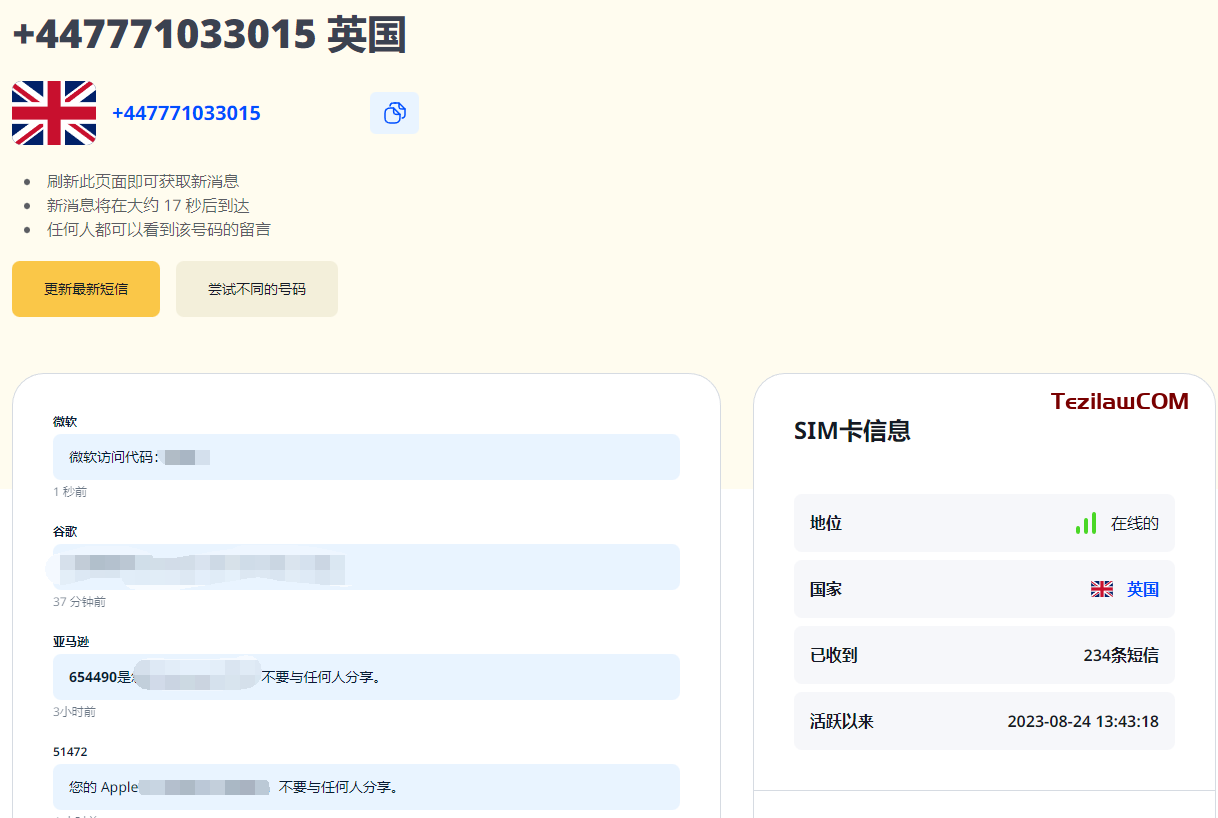Click the 活跃以来 row label
The height and width of the screenshot is (818, 1218).
coord(842,721)
